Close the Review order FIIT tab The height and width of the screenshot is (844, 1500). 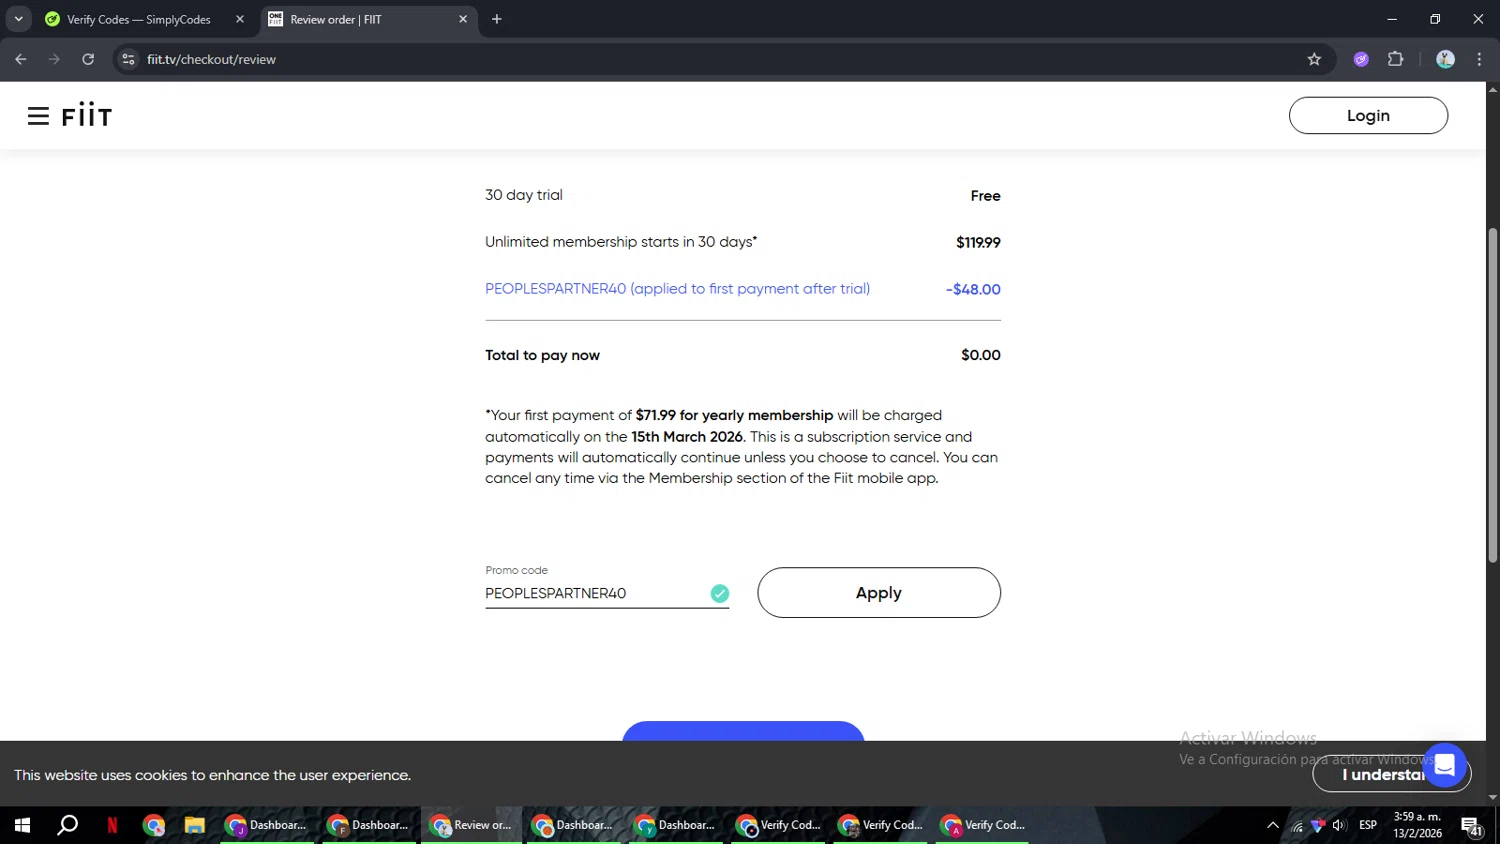[x=463, y=19]
